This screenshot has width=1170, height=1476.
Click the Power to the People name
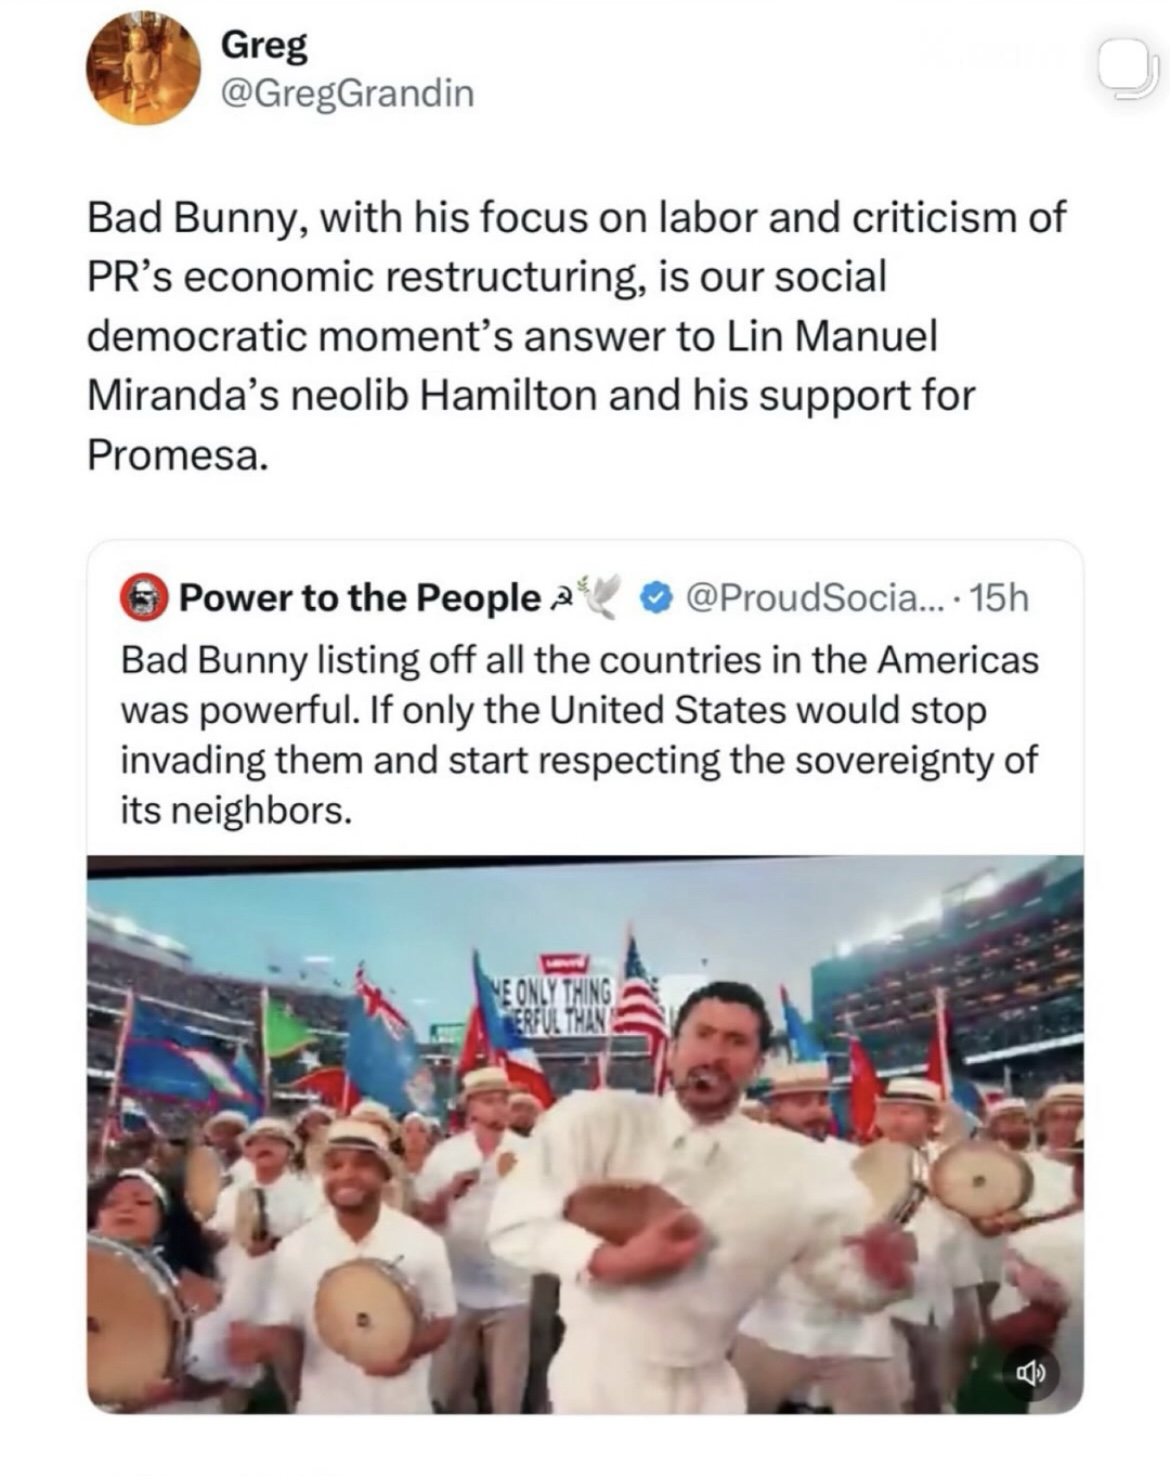coord(359,598)
